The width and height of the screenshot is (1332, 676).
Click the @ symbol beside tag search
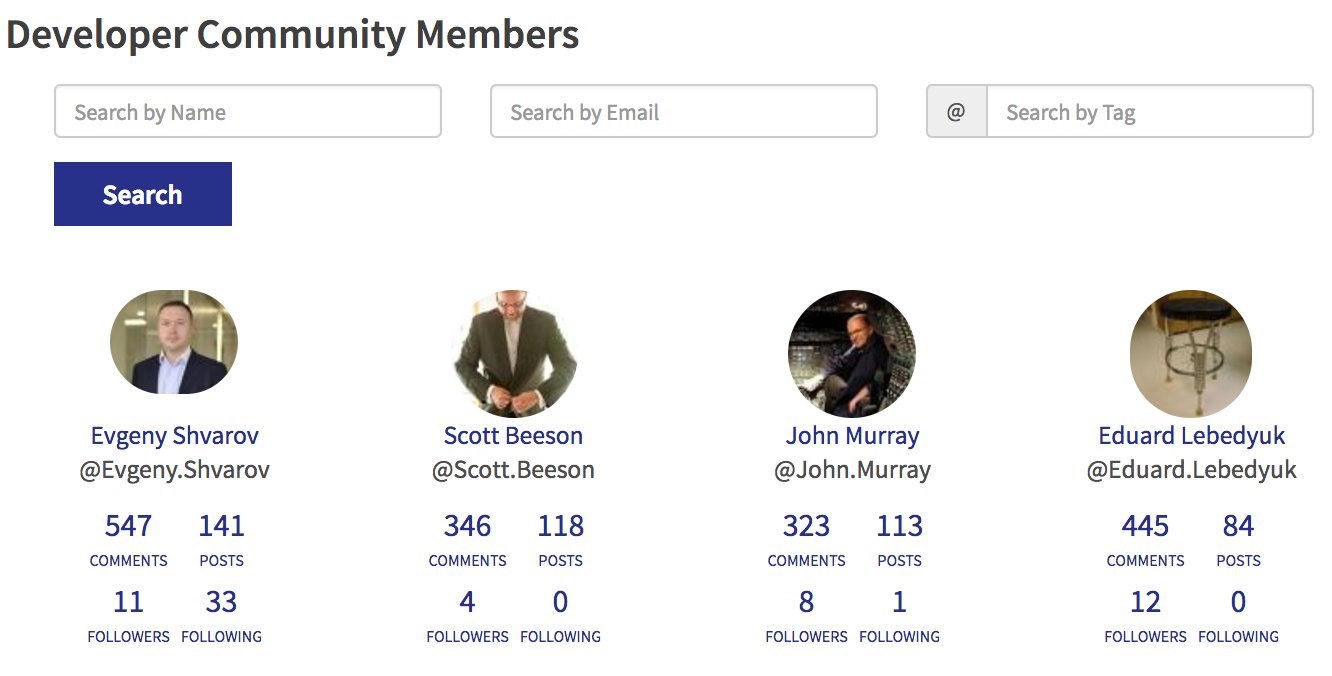[956, 111]
